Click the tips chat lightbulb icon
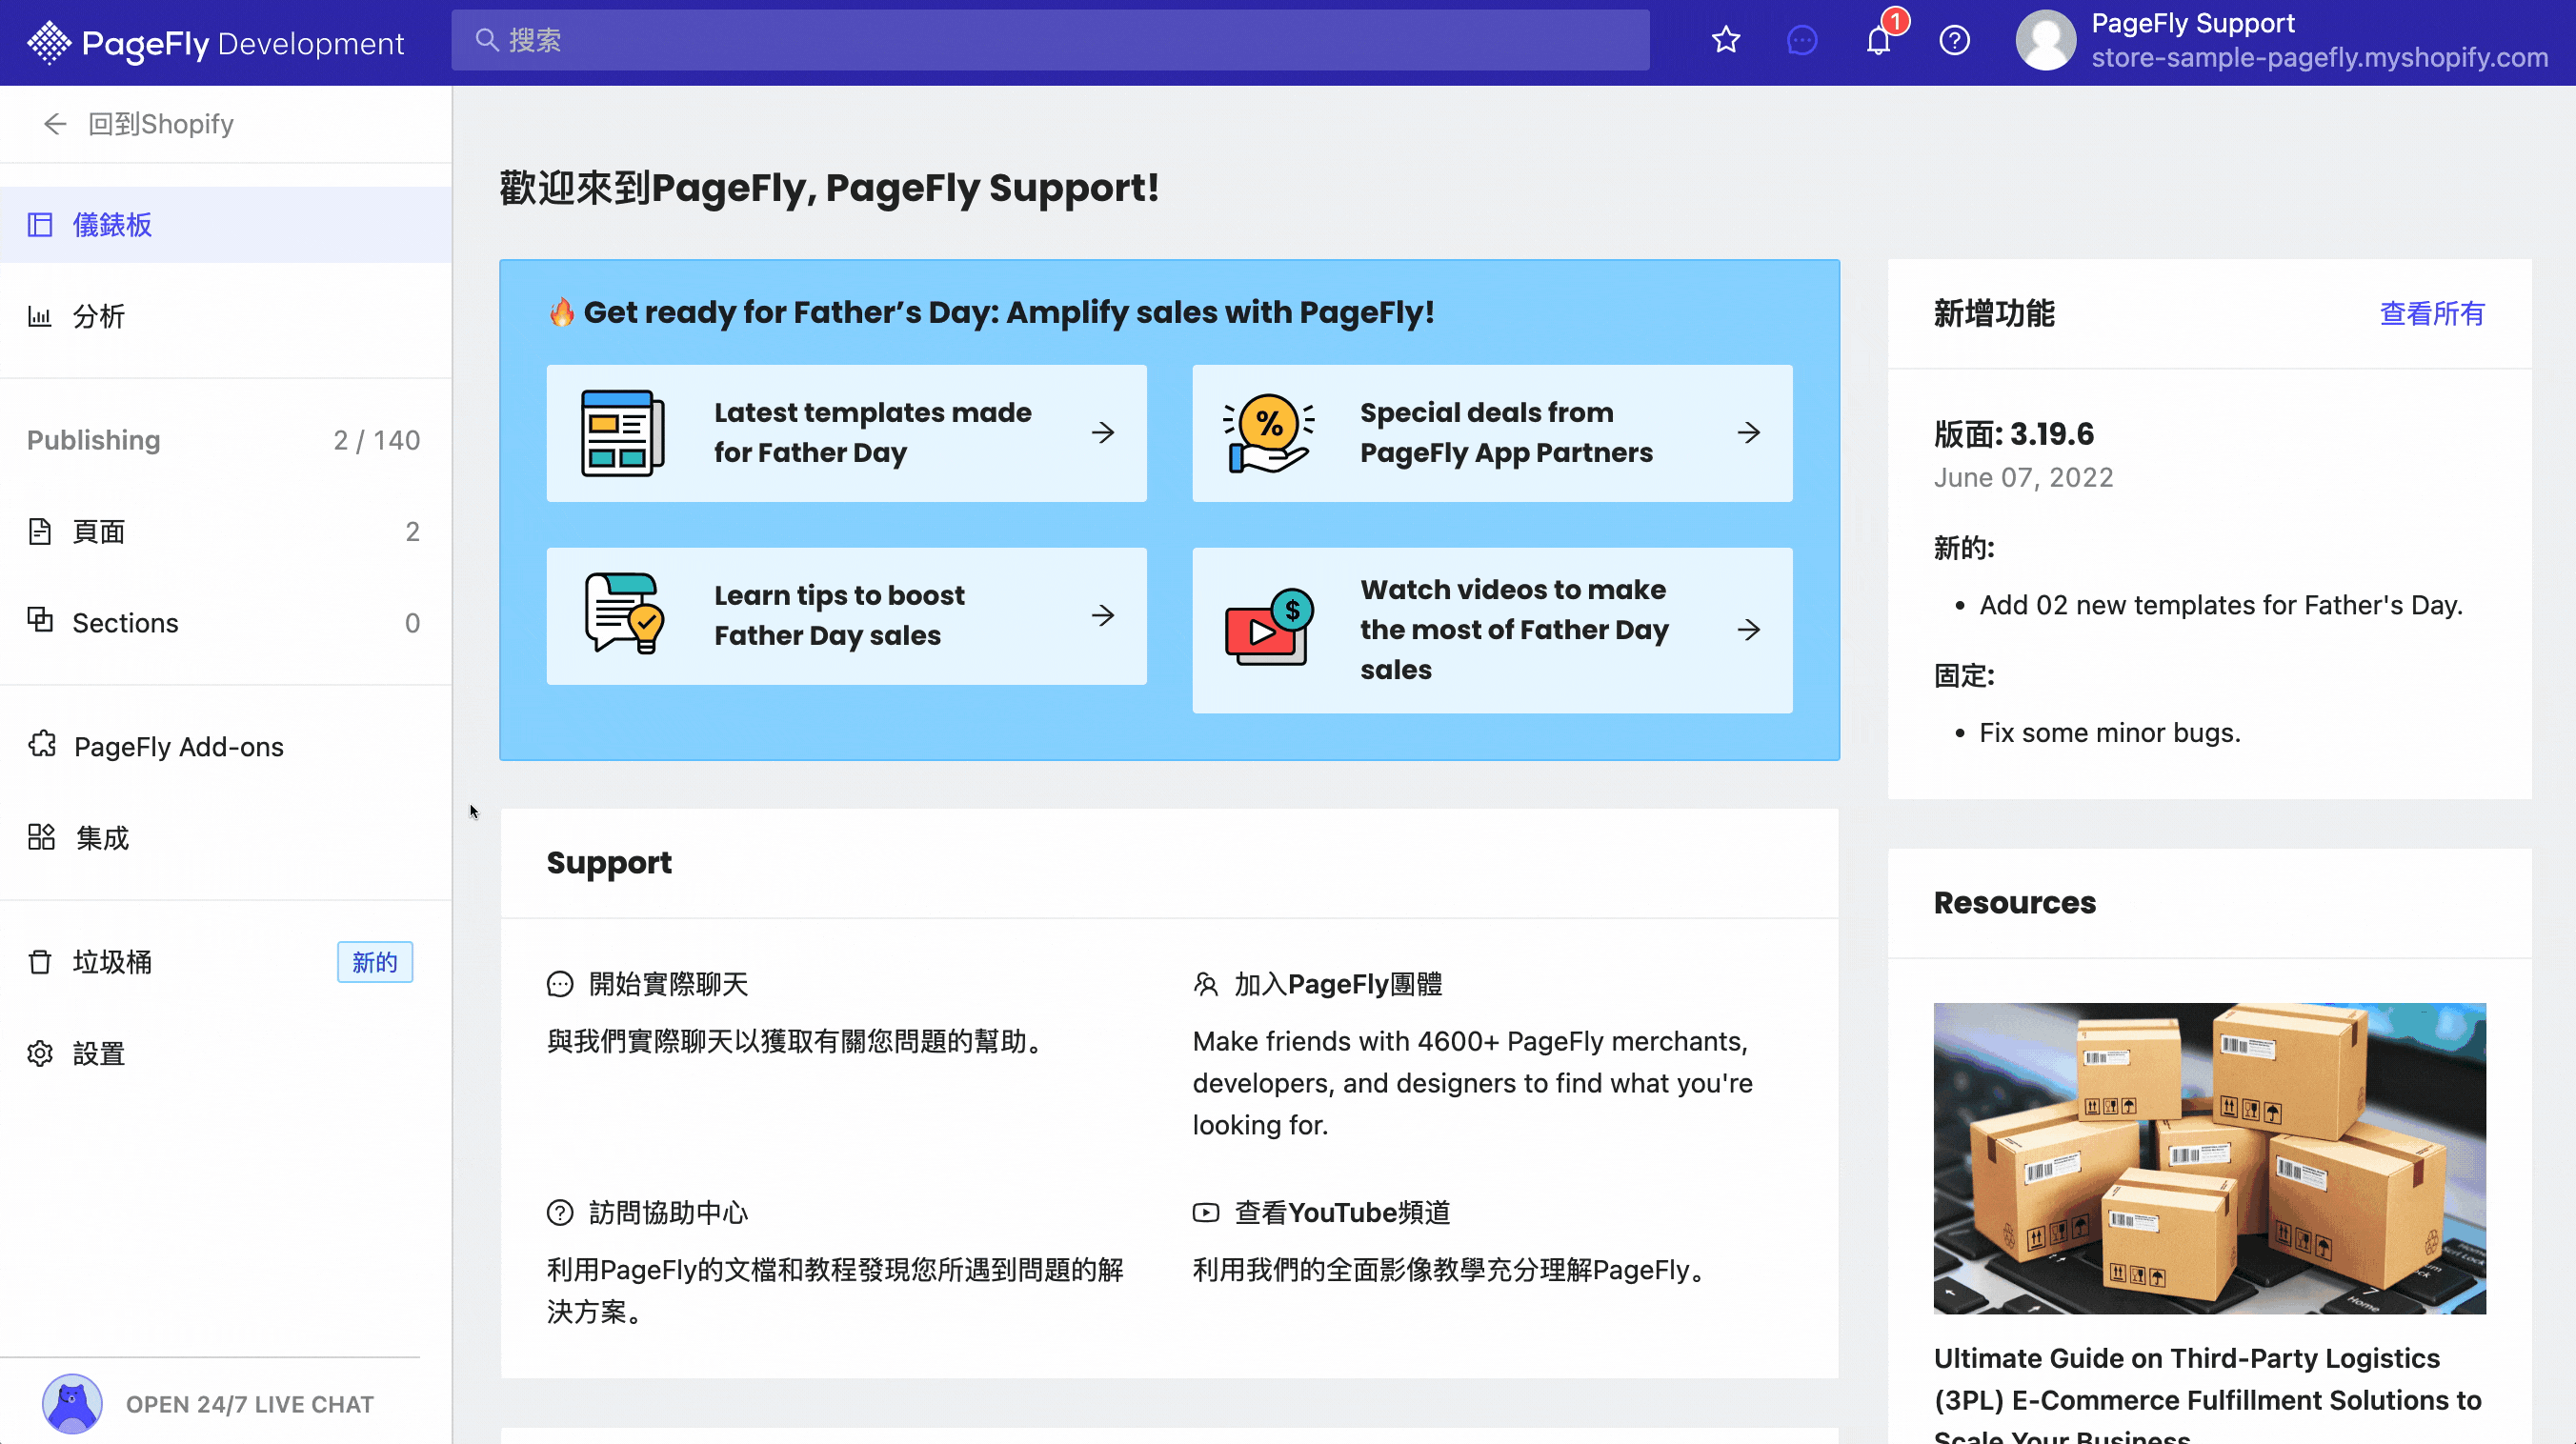Image resolution: width=2576 pixels, height=1444 pixels. point(623,614)
